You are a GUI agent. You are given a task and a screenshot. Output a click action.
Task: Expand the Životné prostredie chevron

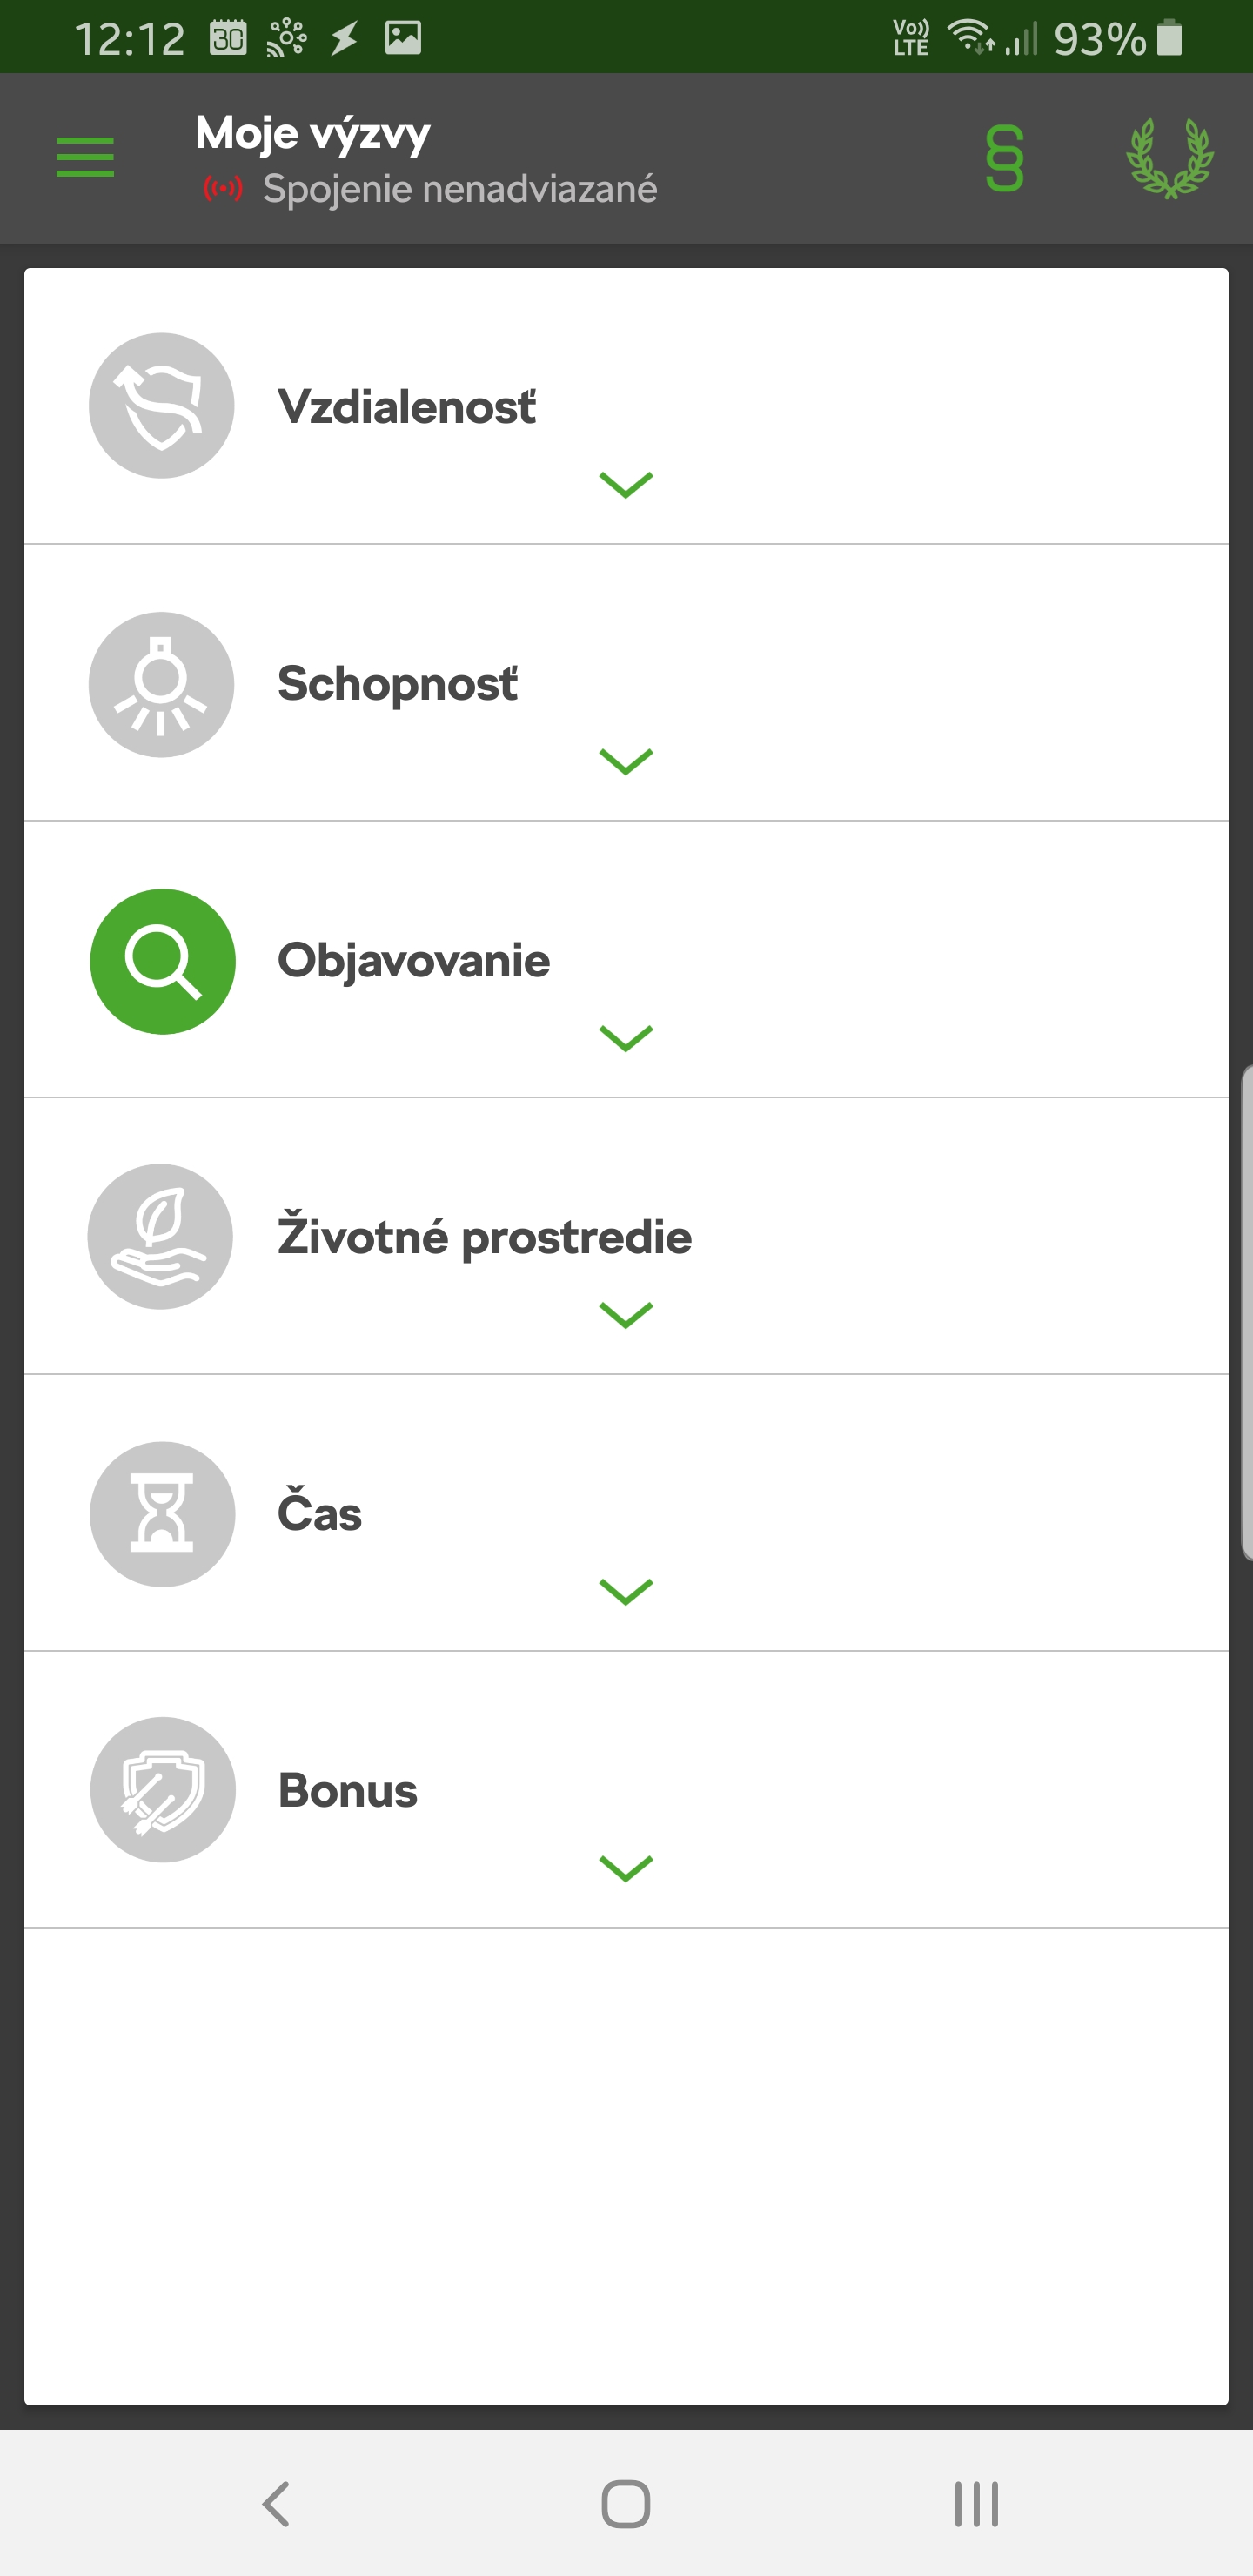tap(626, 1315)
